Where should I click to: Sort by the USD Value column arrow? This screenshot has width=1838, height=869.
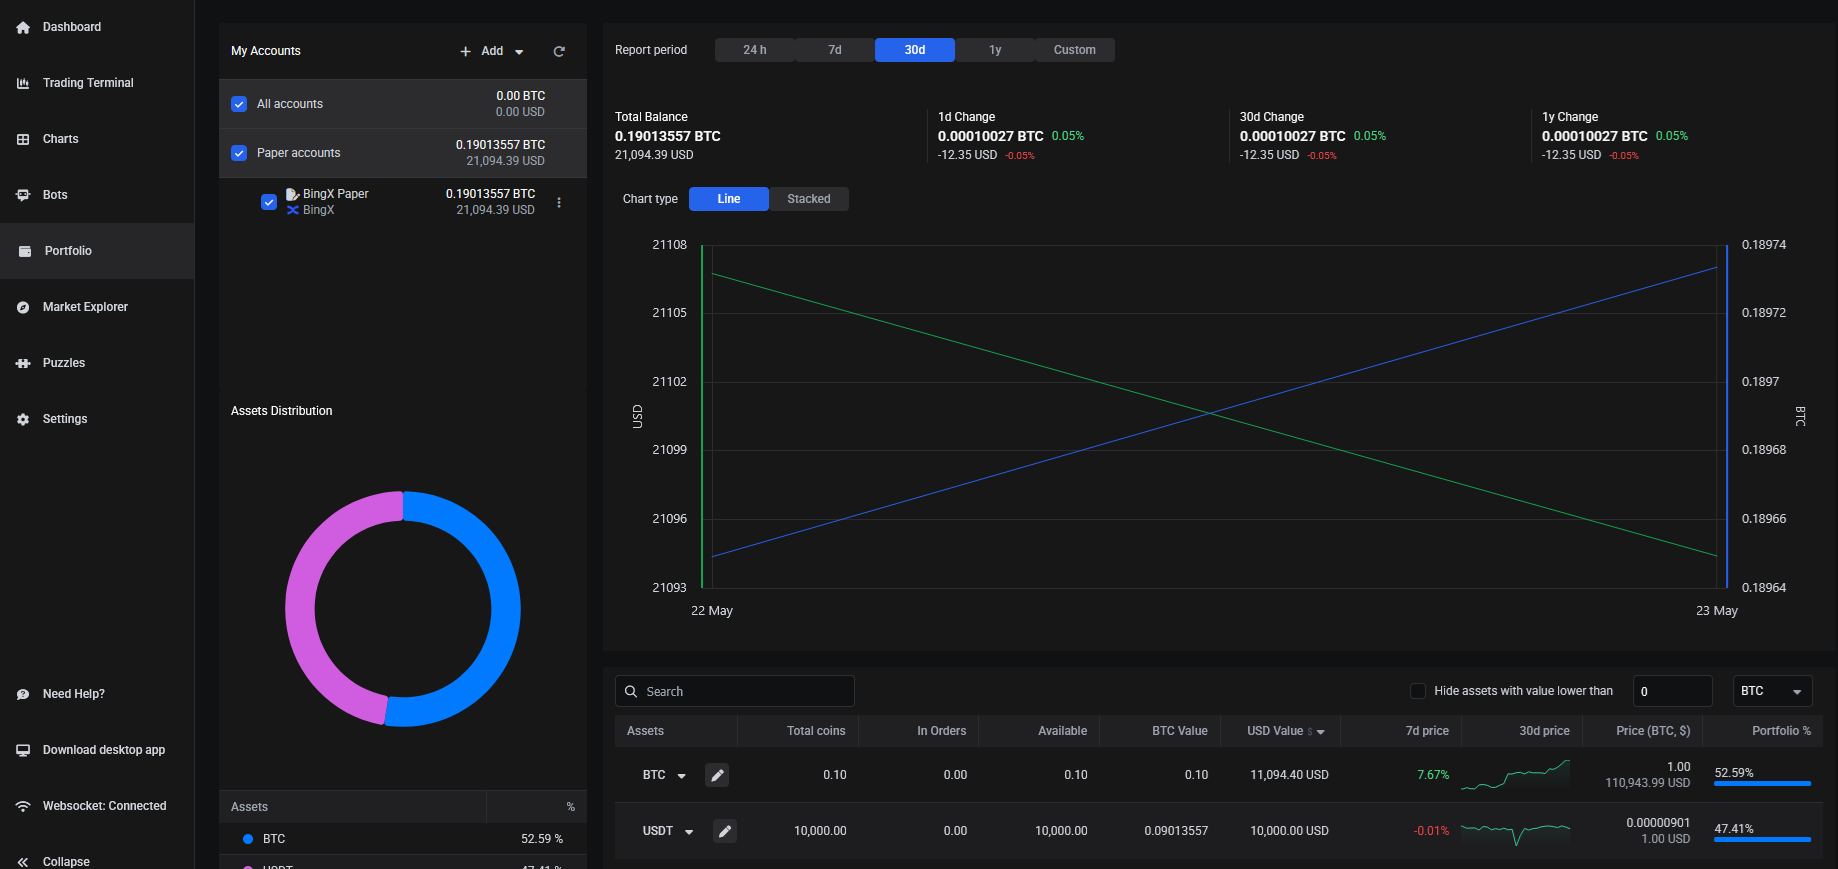tap(1321, 732)
